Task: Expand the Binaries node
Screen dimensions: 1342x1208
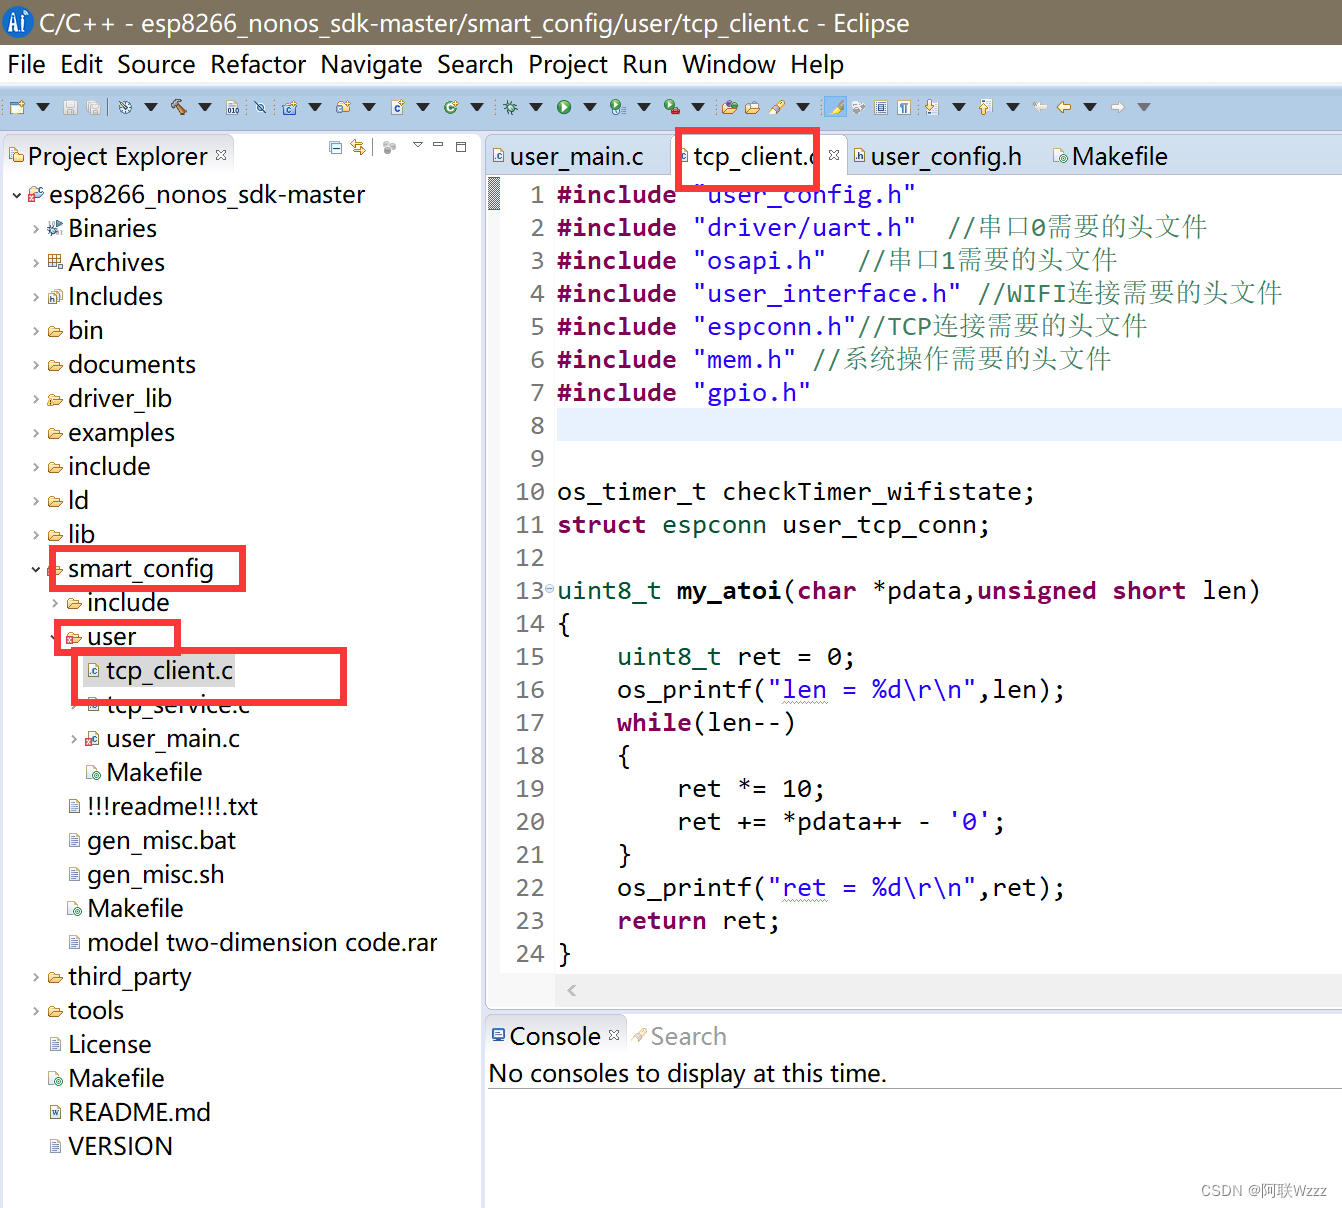Action: [x=36, y=229]
